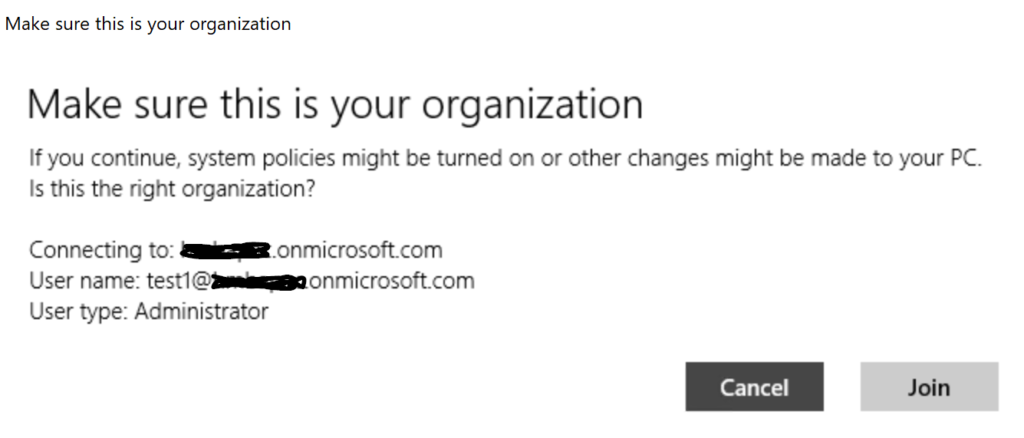Click the large 'Make sure this is your organization' heading
This screenshot has height=438, width=1024.
pyautogui.click(x=334, y=105)
